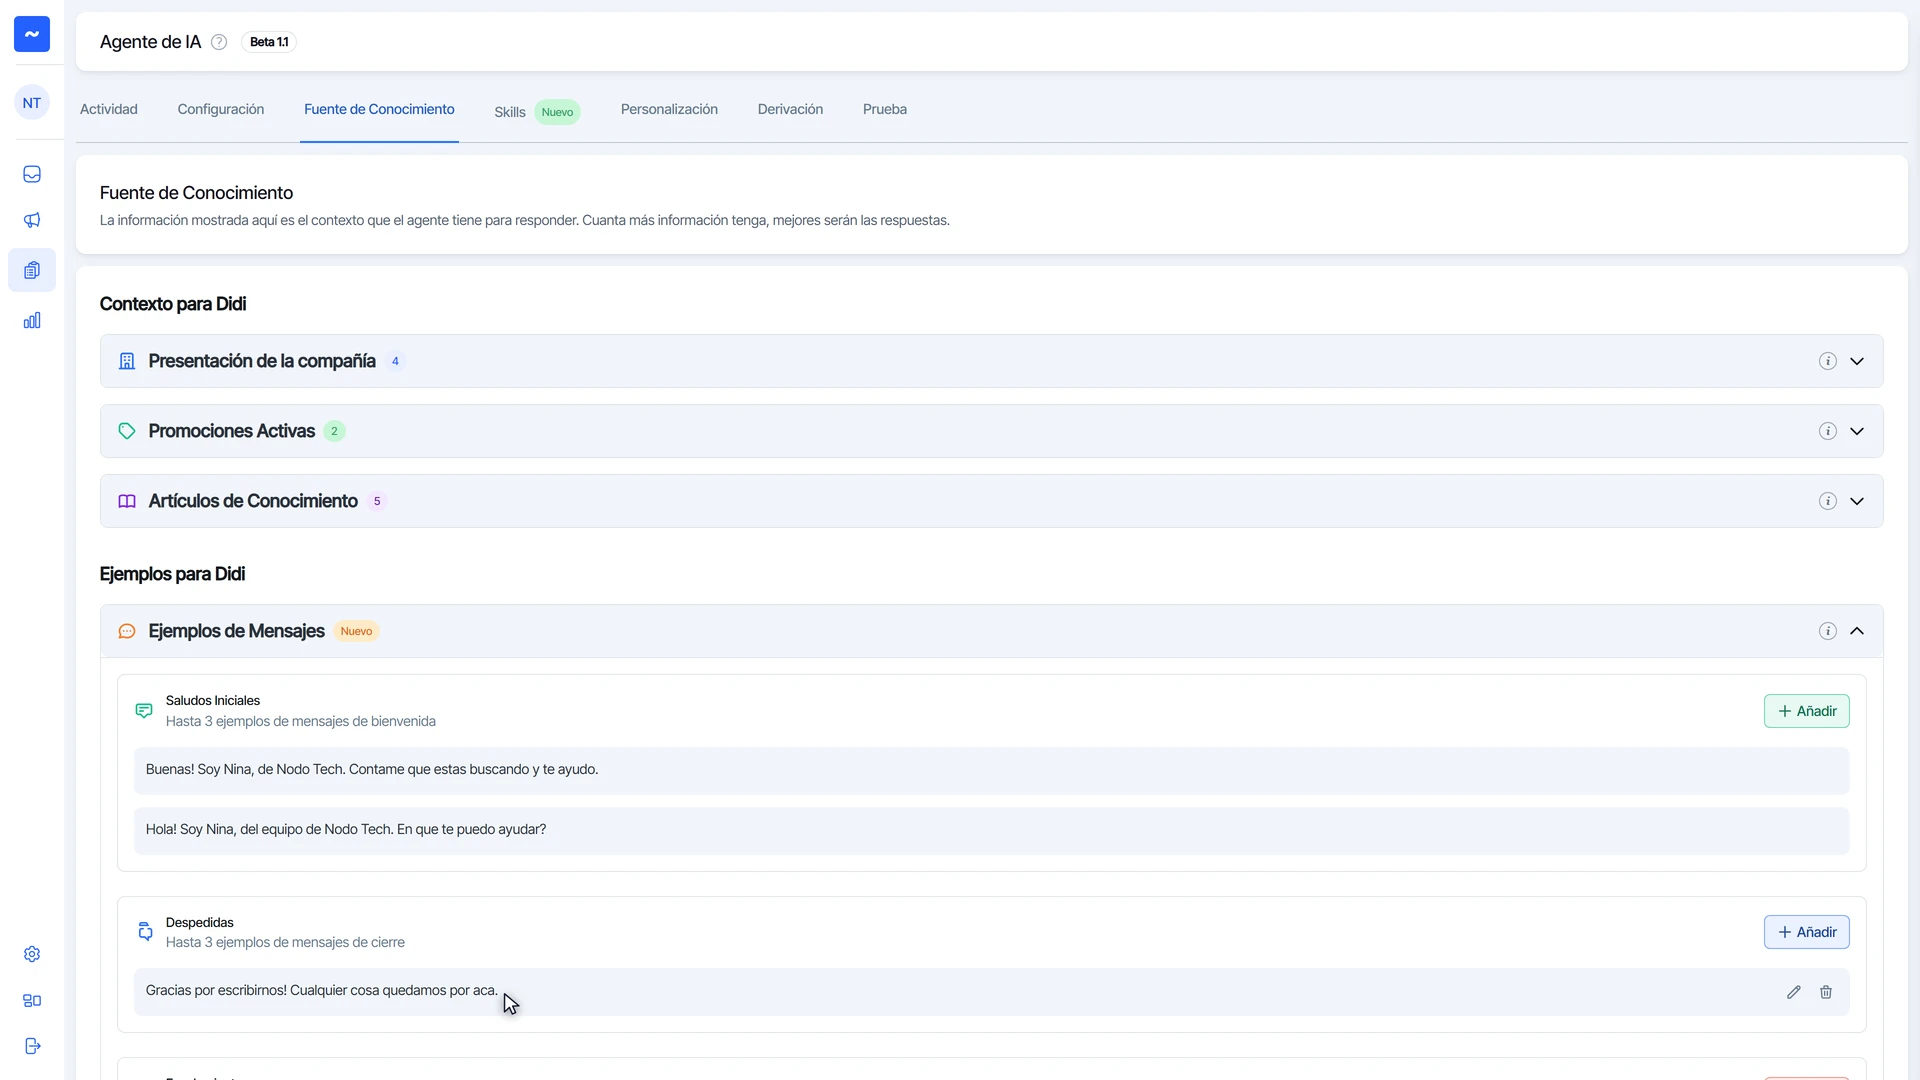This screenshot has width=1920, height=1080.
Task: Click the Gracias por escribirnos closing message
Action: coord(991,991)
